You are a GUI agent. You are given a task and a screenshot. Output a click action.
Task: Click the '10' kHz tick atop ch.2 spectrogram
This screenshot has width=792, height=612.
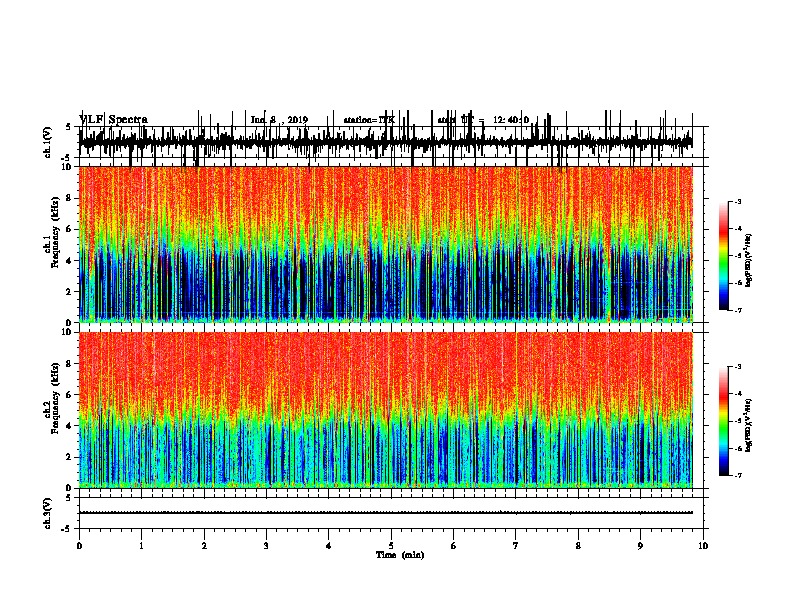[67, 332]
